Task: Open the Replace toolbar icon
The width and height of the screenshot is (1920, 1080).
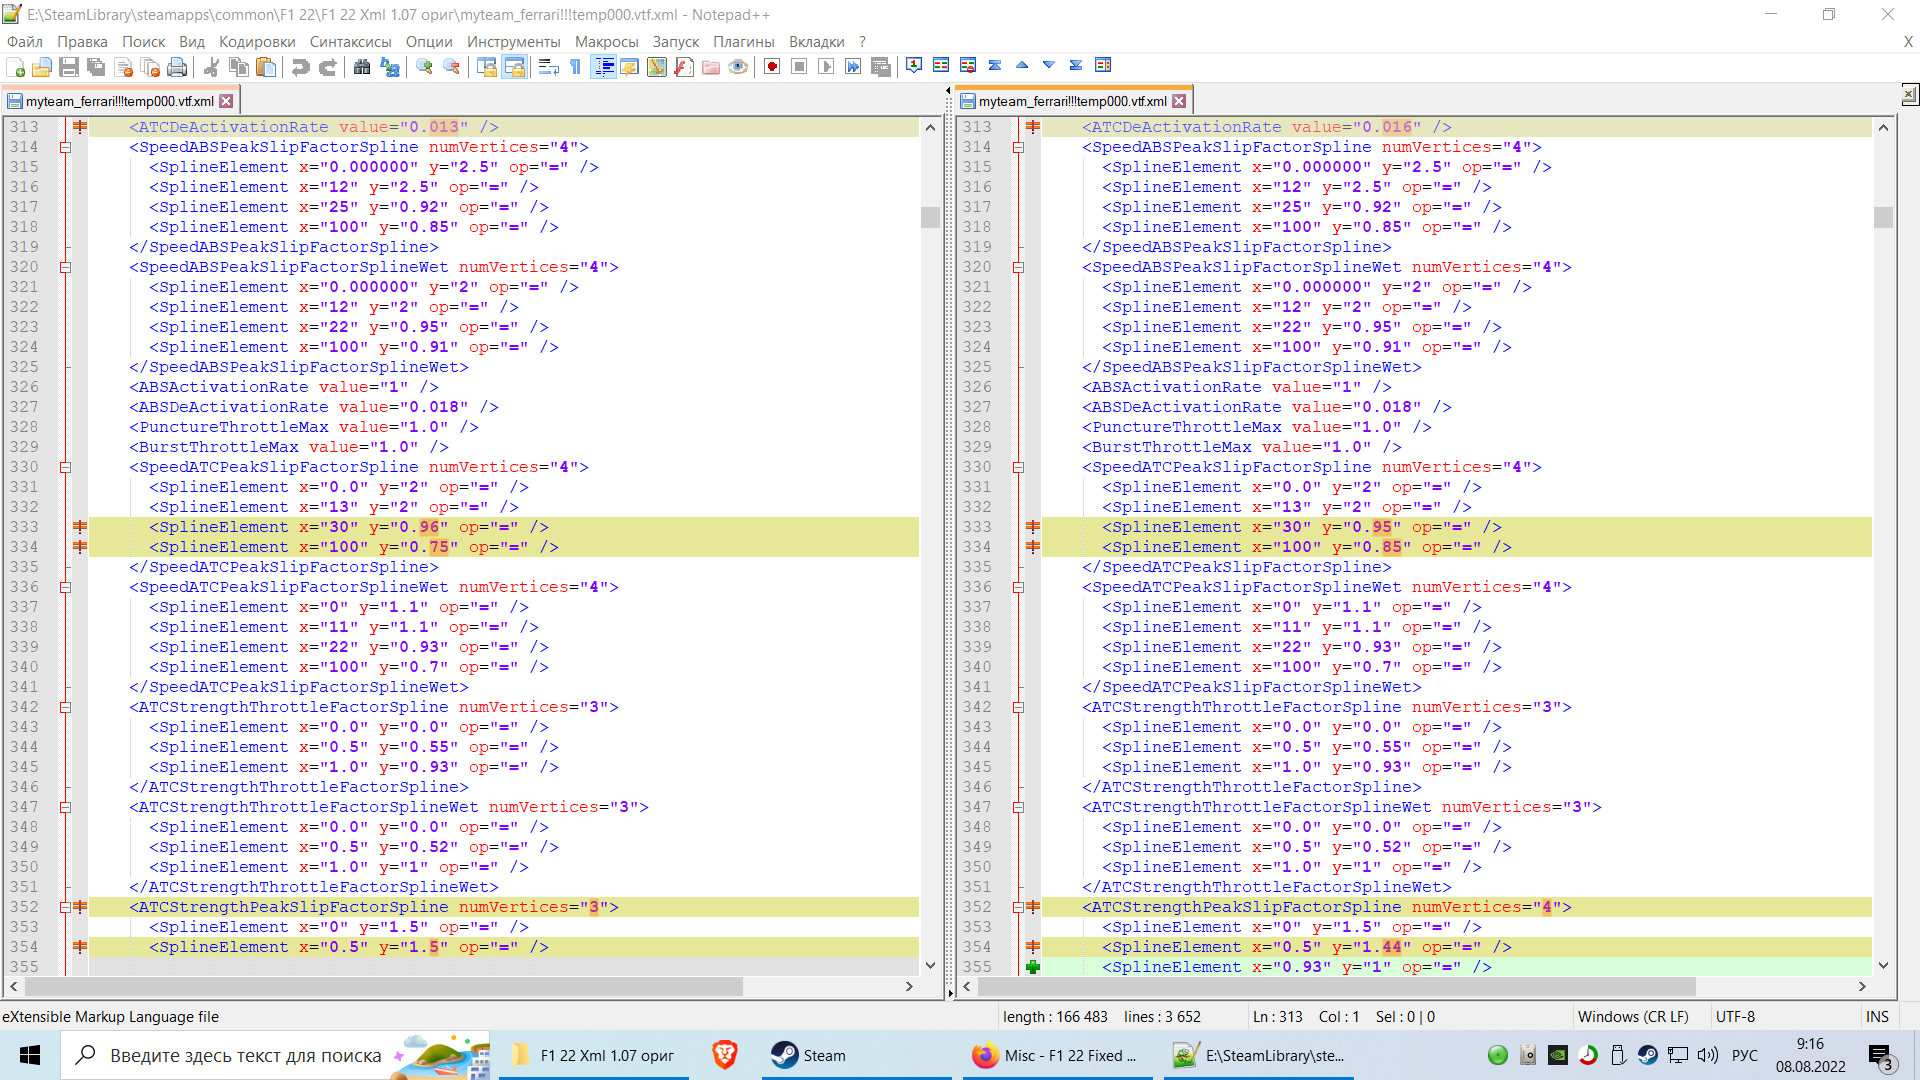Action: [x=390, y=67]
